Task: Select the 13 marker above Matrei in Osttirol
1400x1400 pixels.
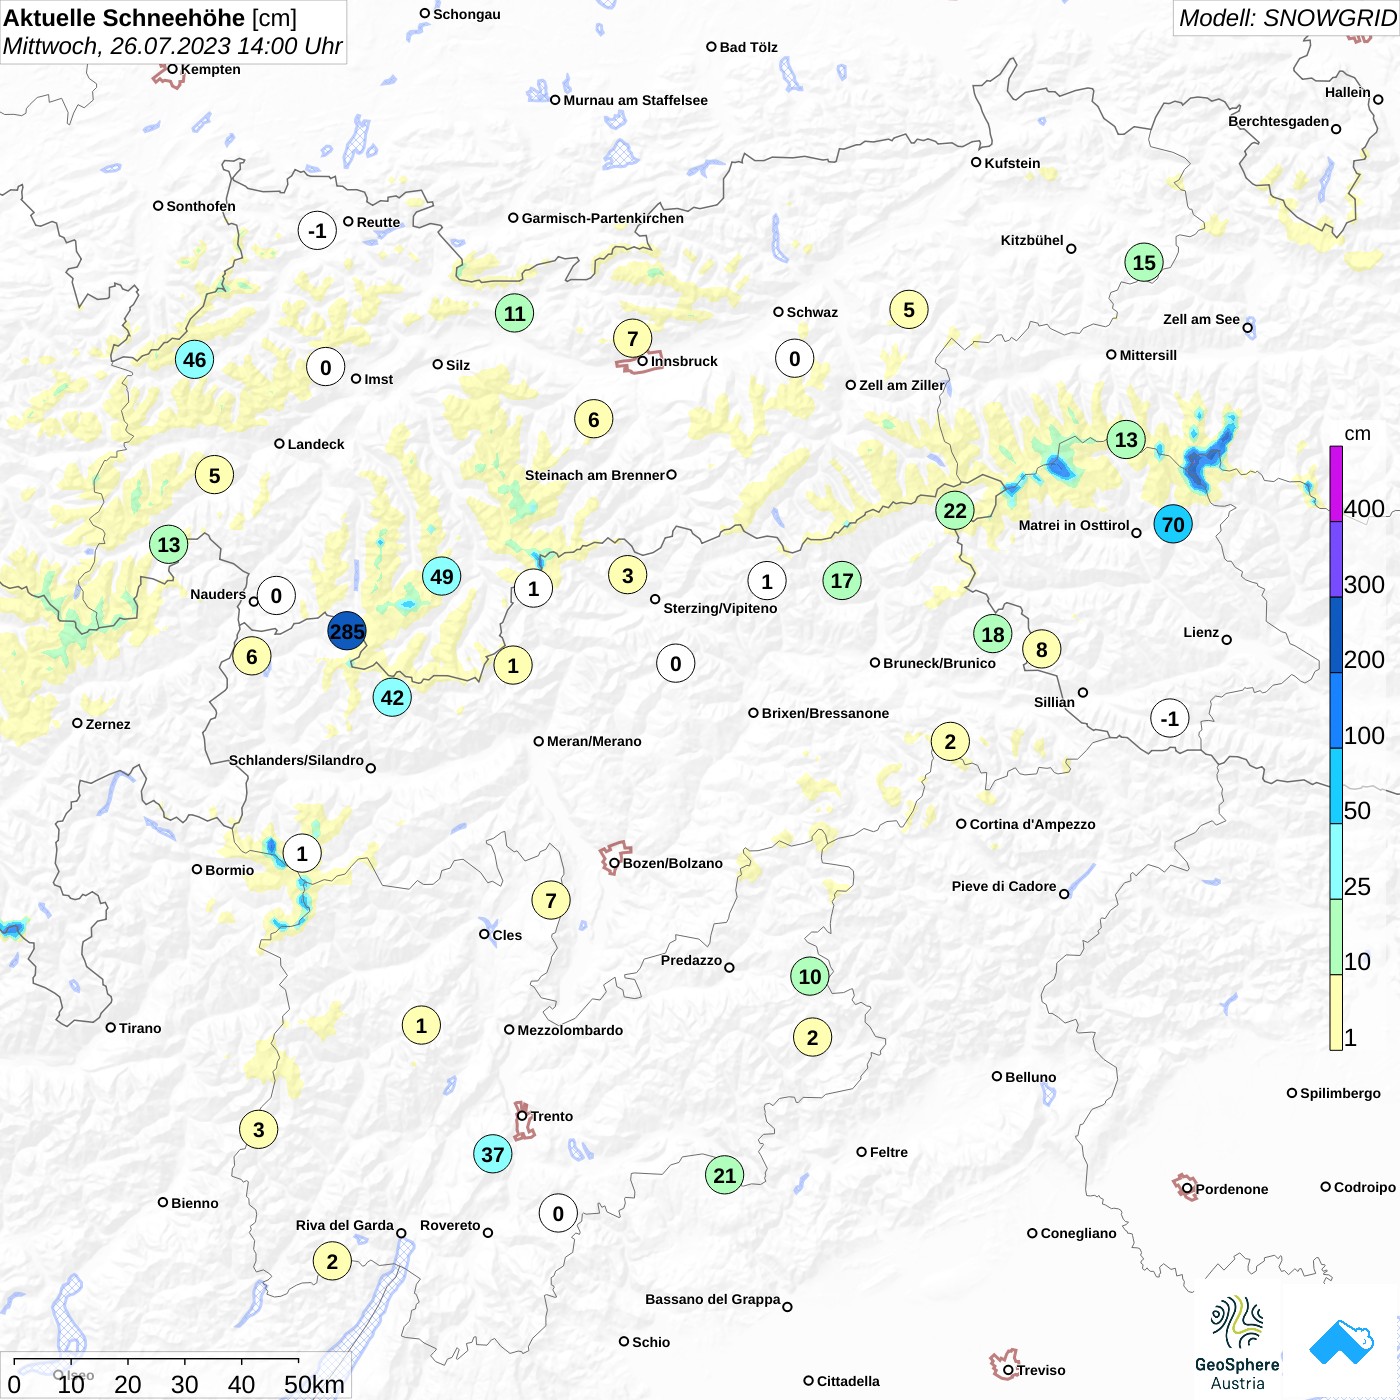Action: pyautogui.click(x=1126, y=439)
